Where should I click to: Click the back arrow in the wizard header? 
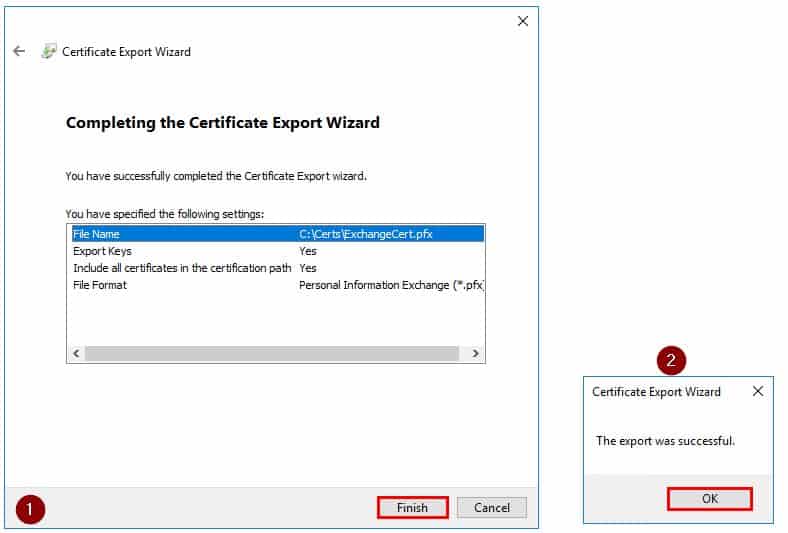(x=19, y=51)
